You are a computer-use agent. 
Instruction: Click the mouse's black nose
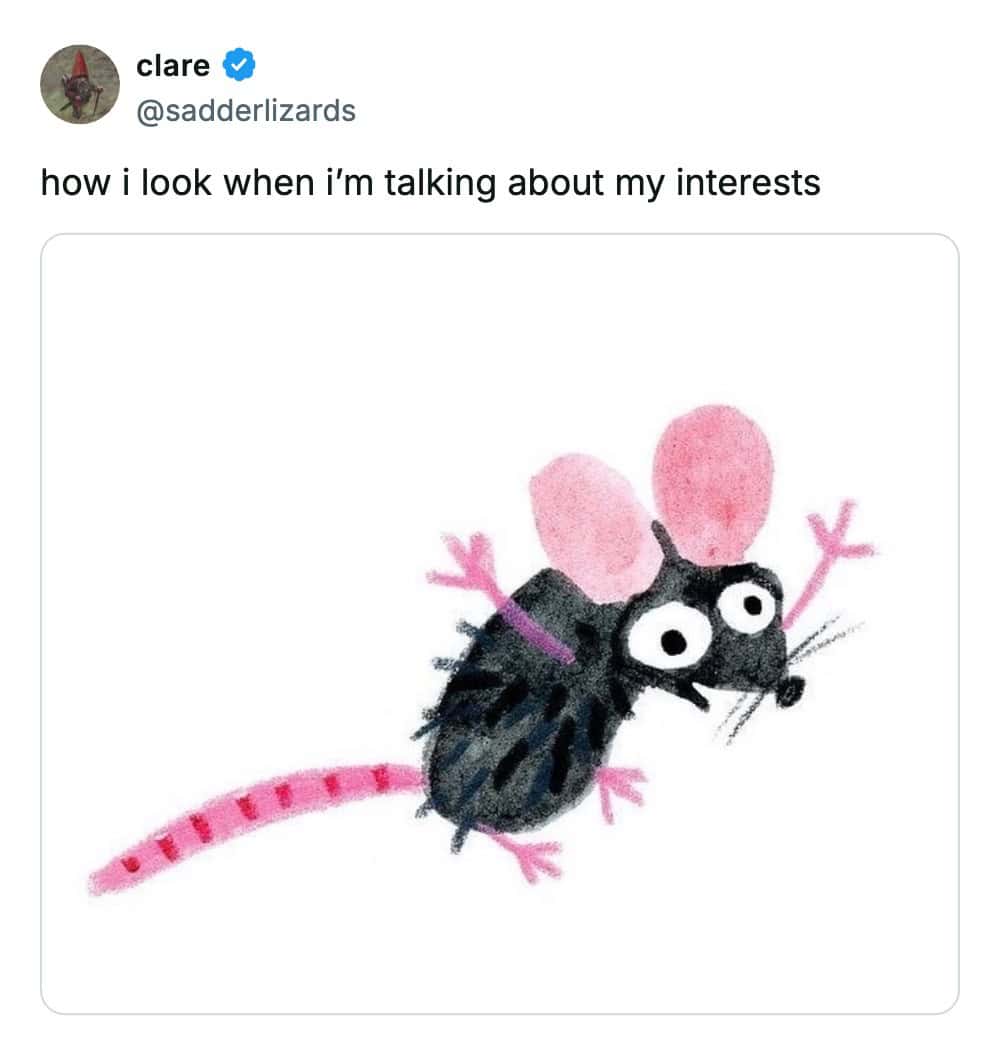[x=790, y=691]
